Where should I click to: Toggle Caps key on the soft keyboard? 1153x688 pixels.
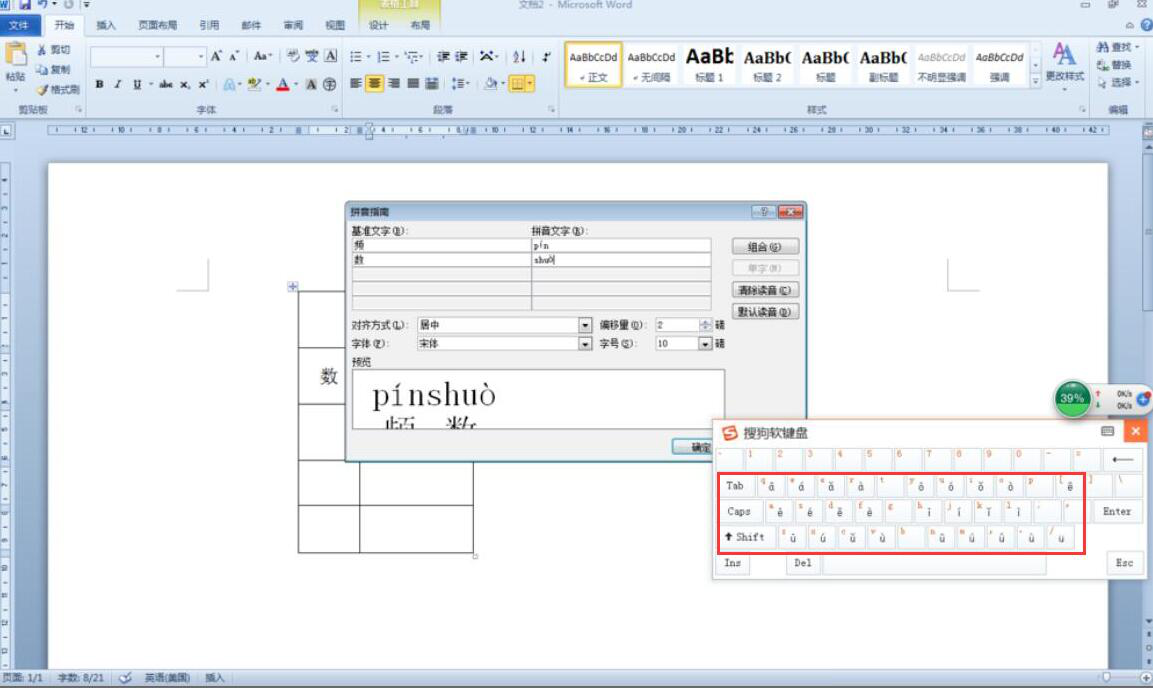(x=739, y=511)
